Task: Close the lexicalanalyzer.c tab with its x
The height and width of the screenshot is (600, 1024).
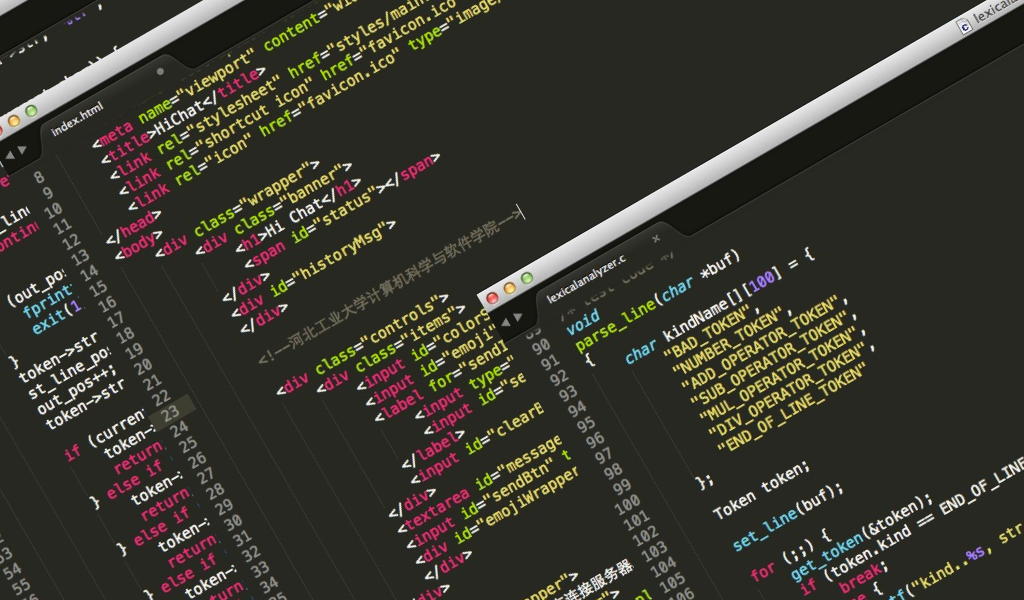Action: pos(656,239)
